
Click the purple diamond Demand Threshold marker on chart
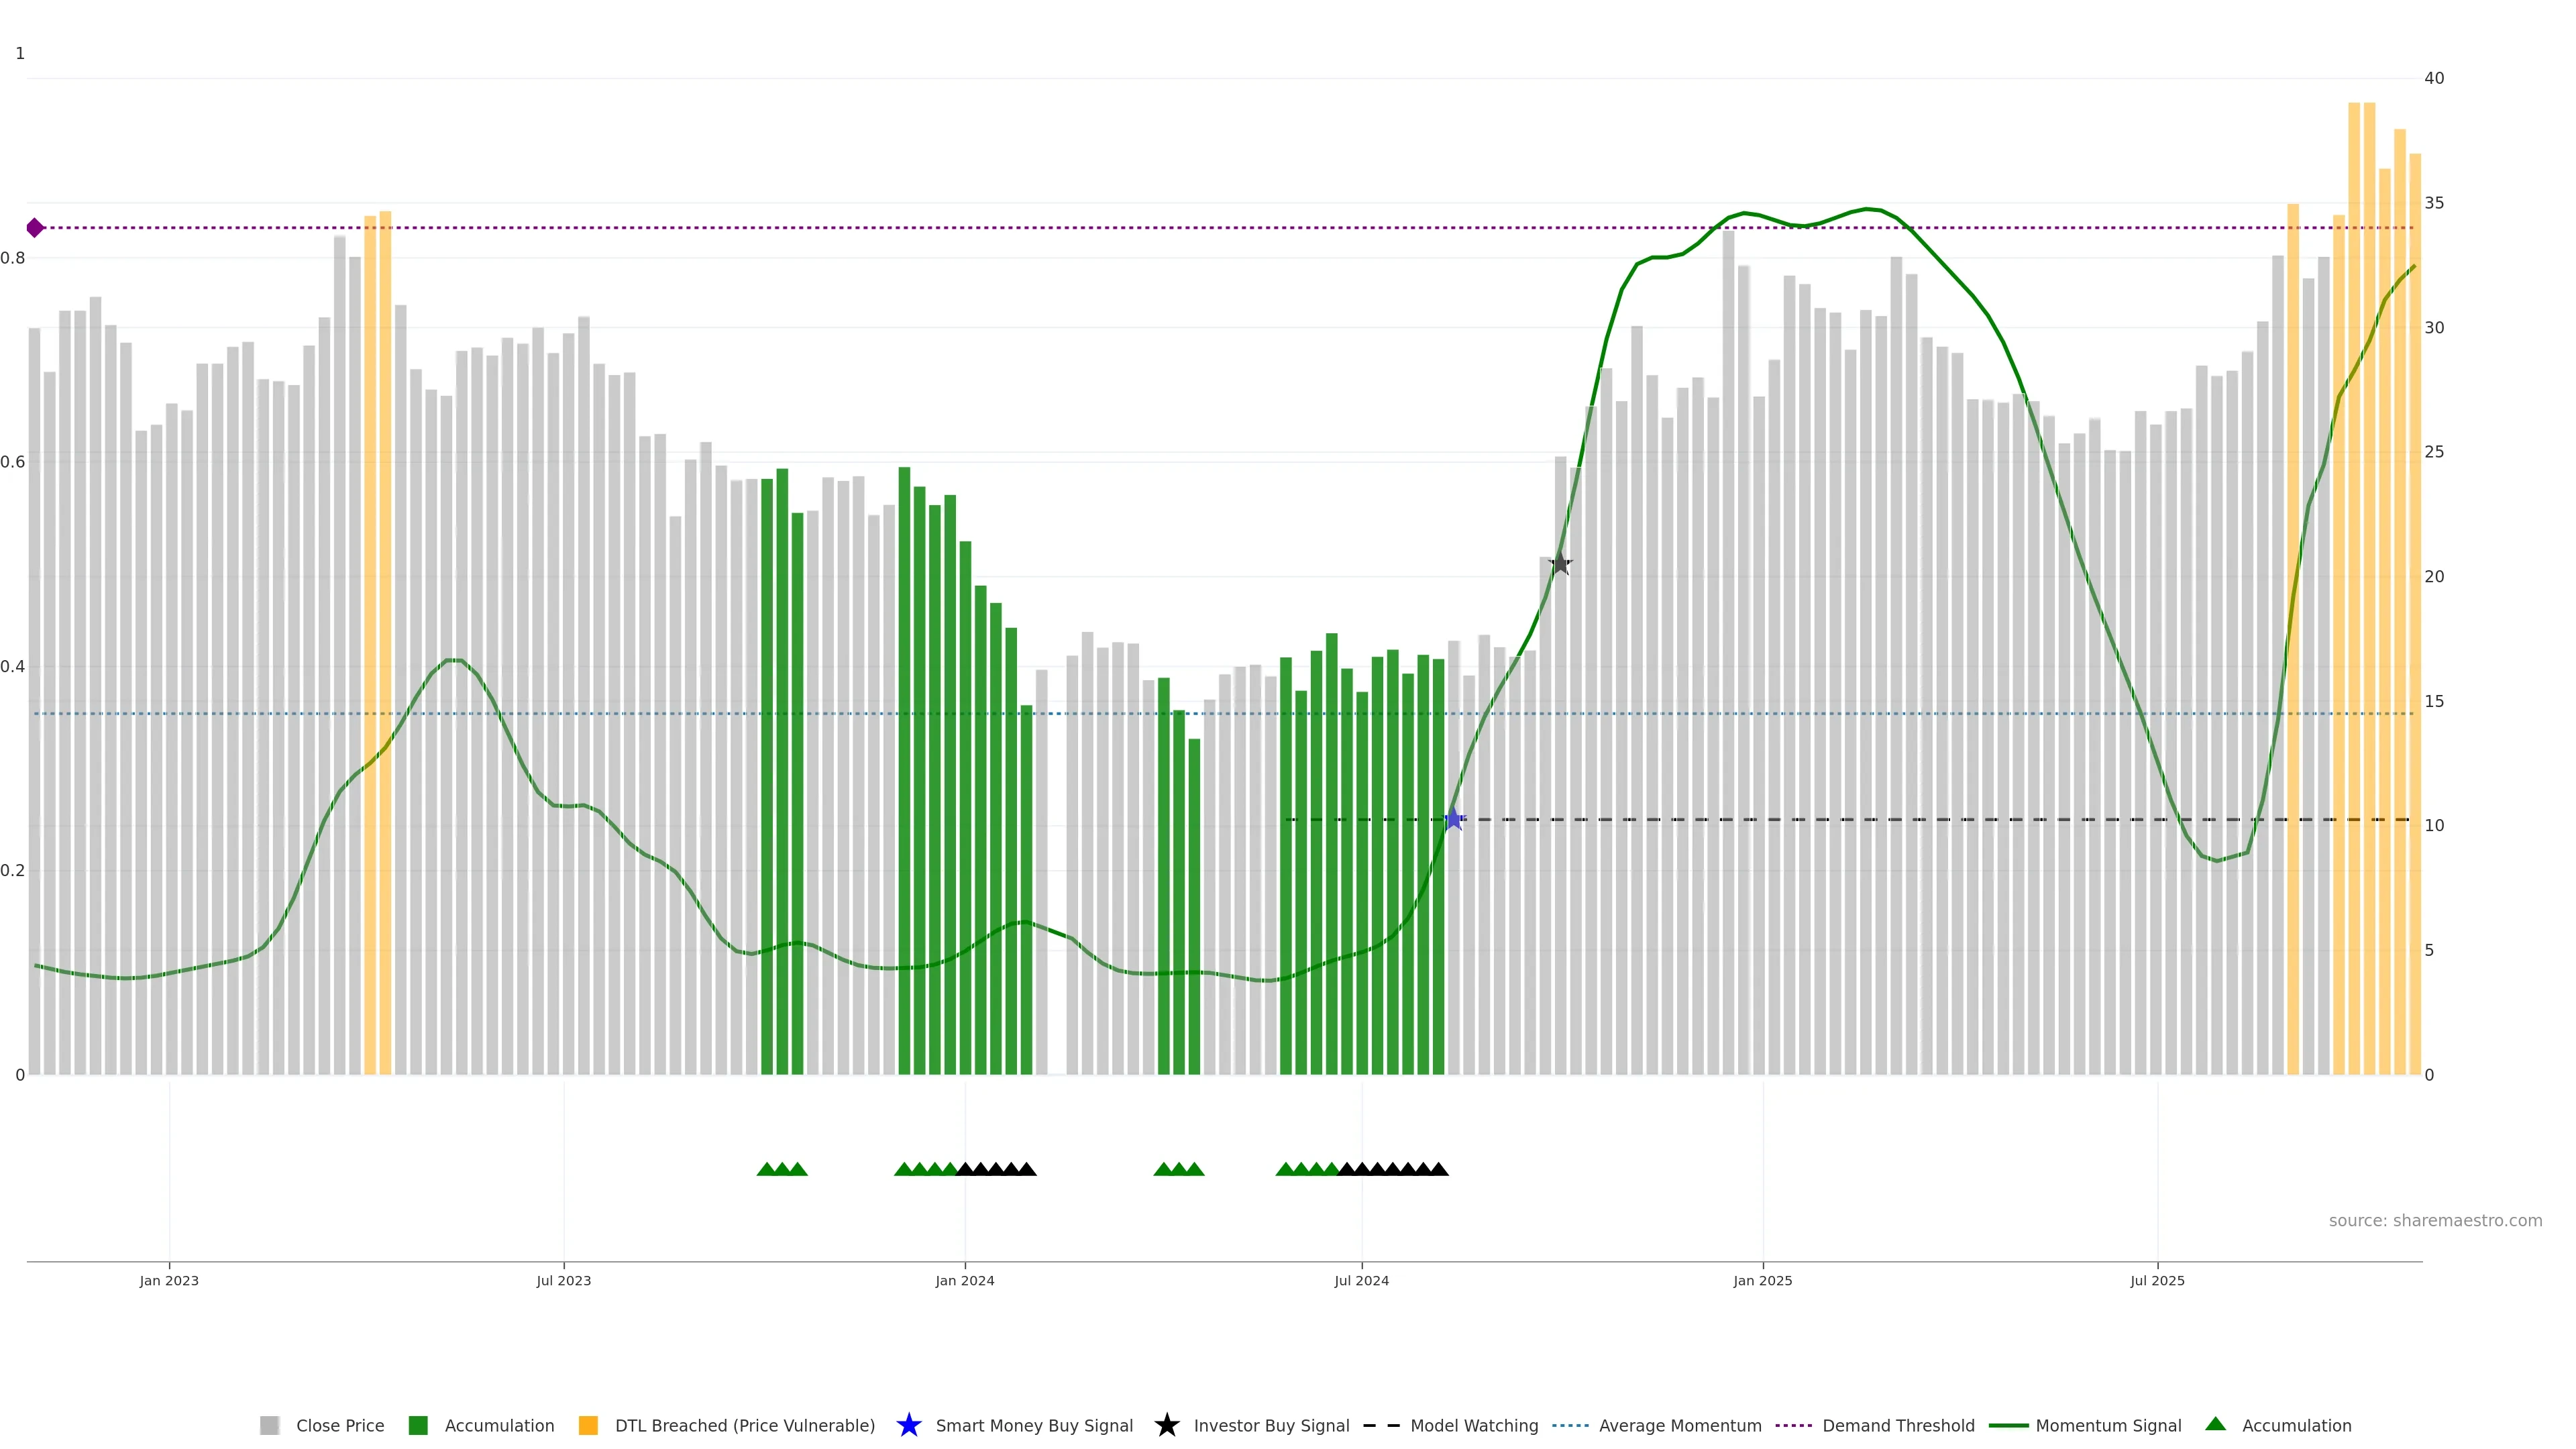35,228
